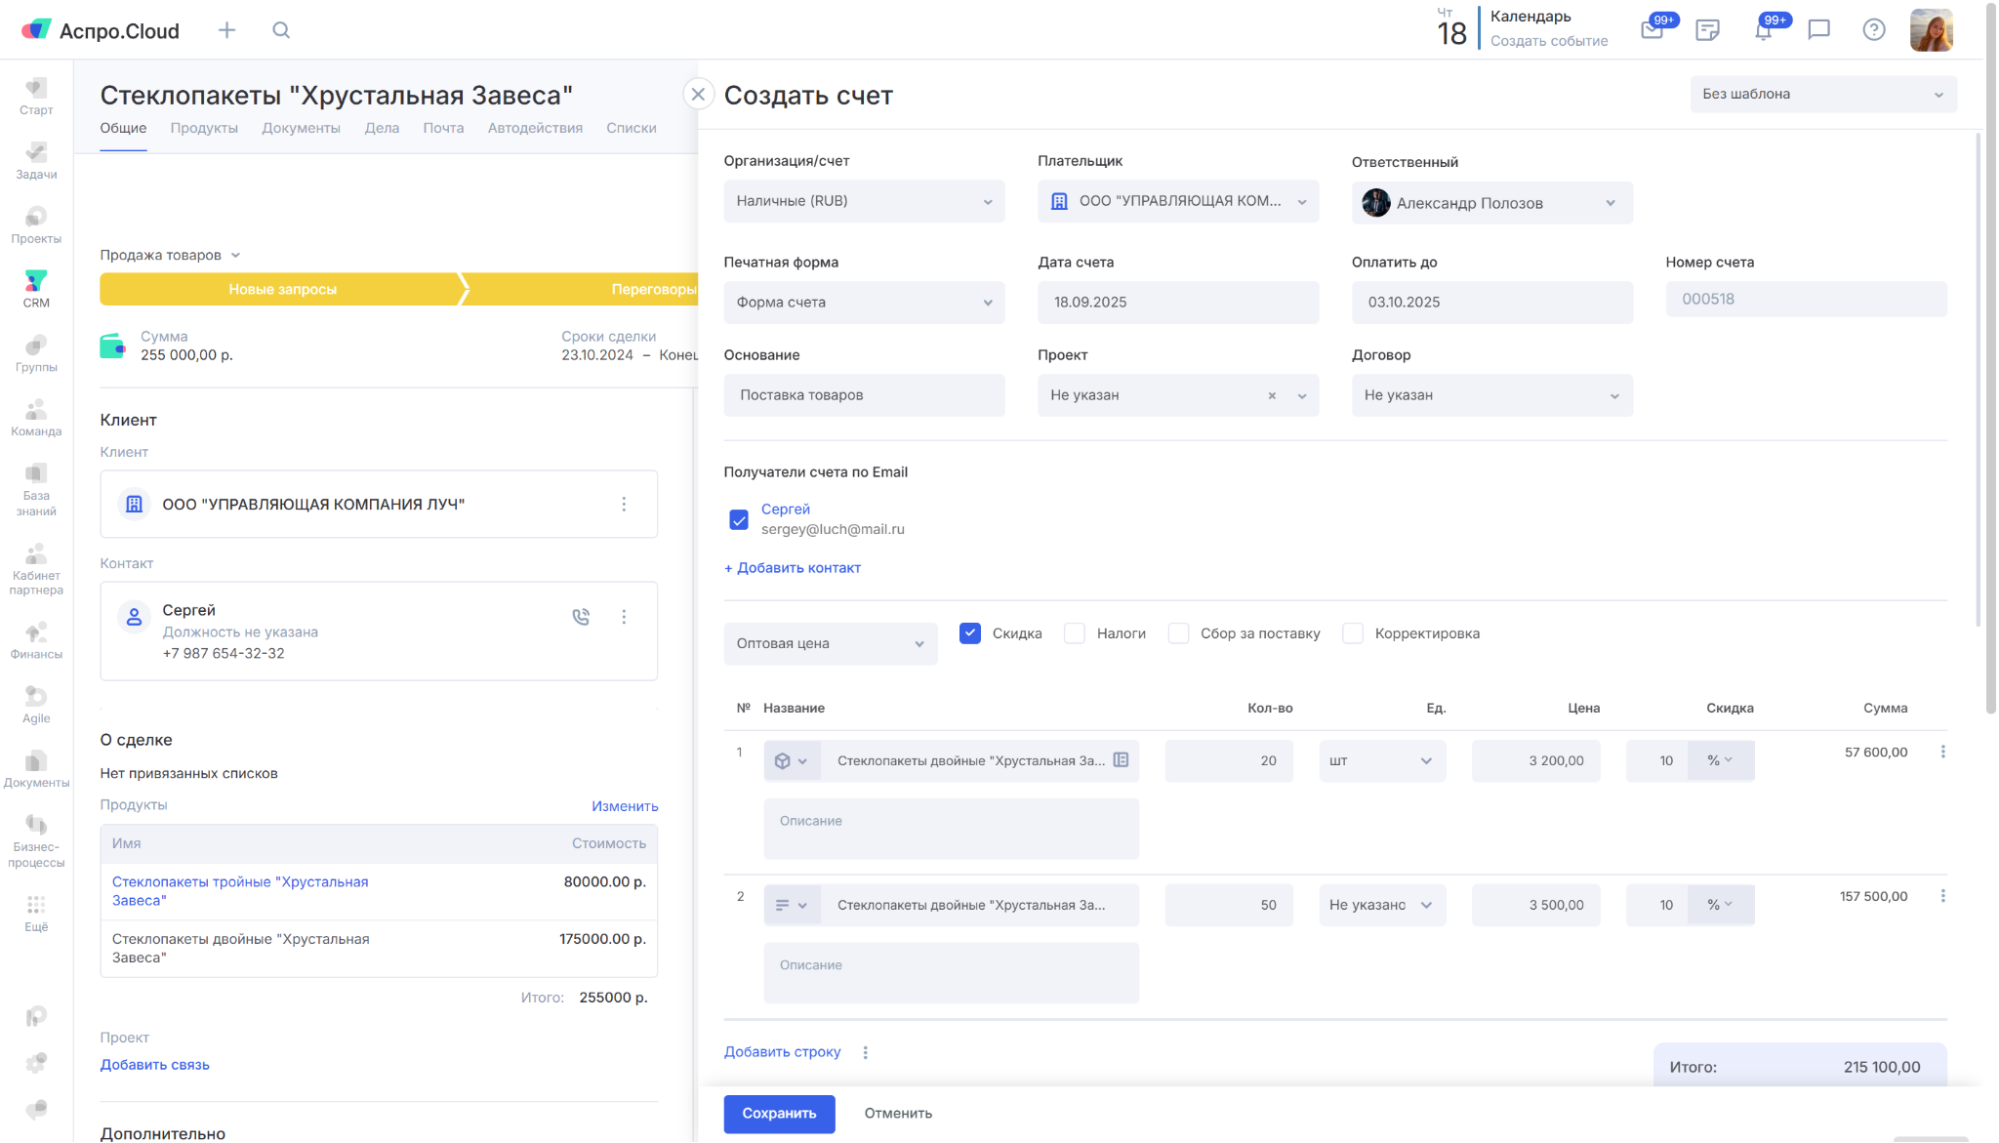Open Организация/счет Наличные (RUB) dropdown
1999x1143 pixels.
click(x=864, y=201)
